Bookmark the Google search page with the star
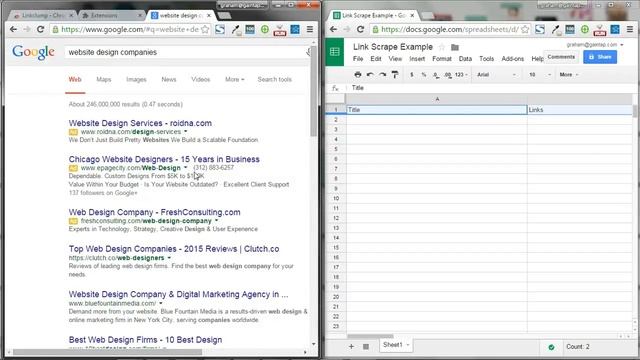Viewport: 640px width, 360px height. tap(205, 29)
